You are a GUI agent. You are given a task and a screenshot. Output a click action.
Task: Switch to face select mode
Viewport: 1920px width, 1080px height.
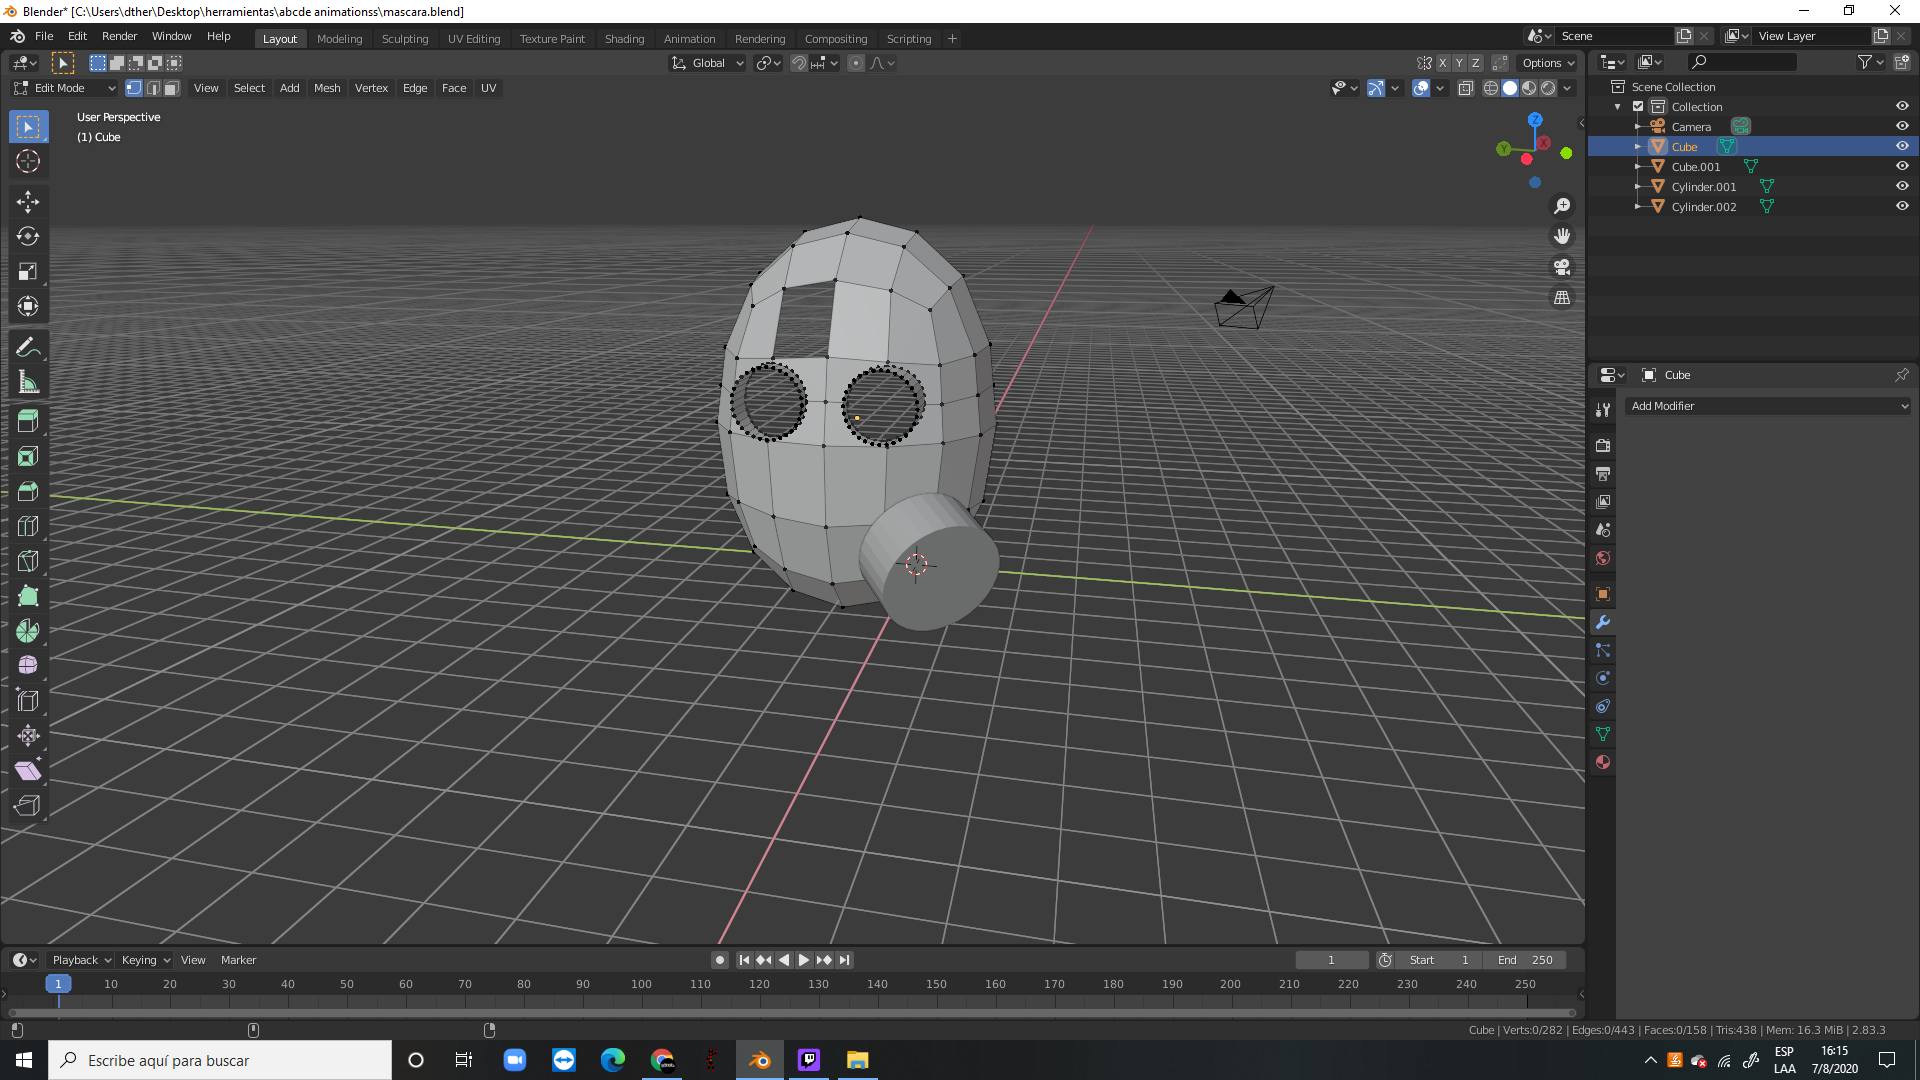click(172, 88)
